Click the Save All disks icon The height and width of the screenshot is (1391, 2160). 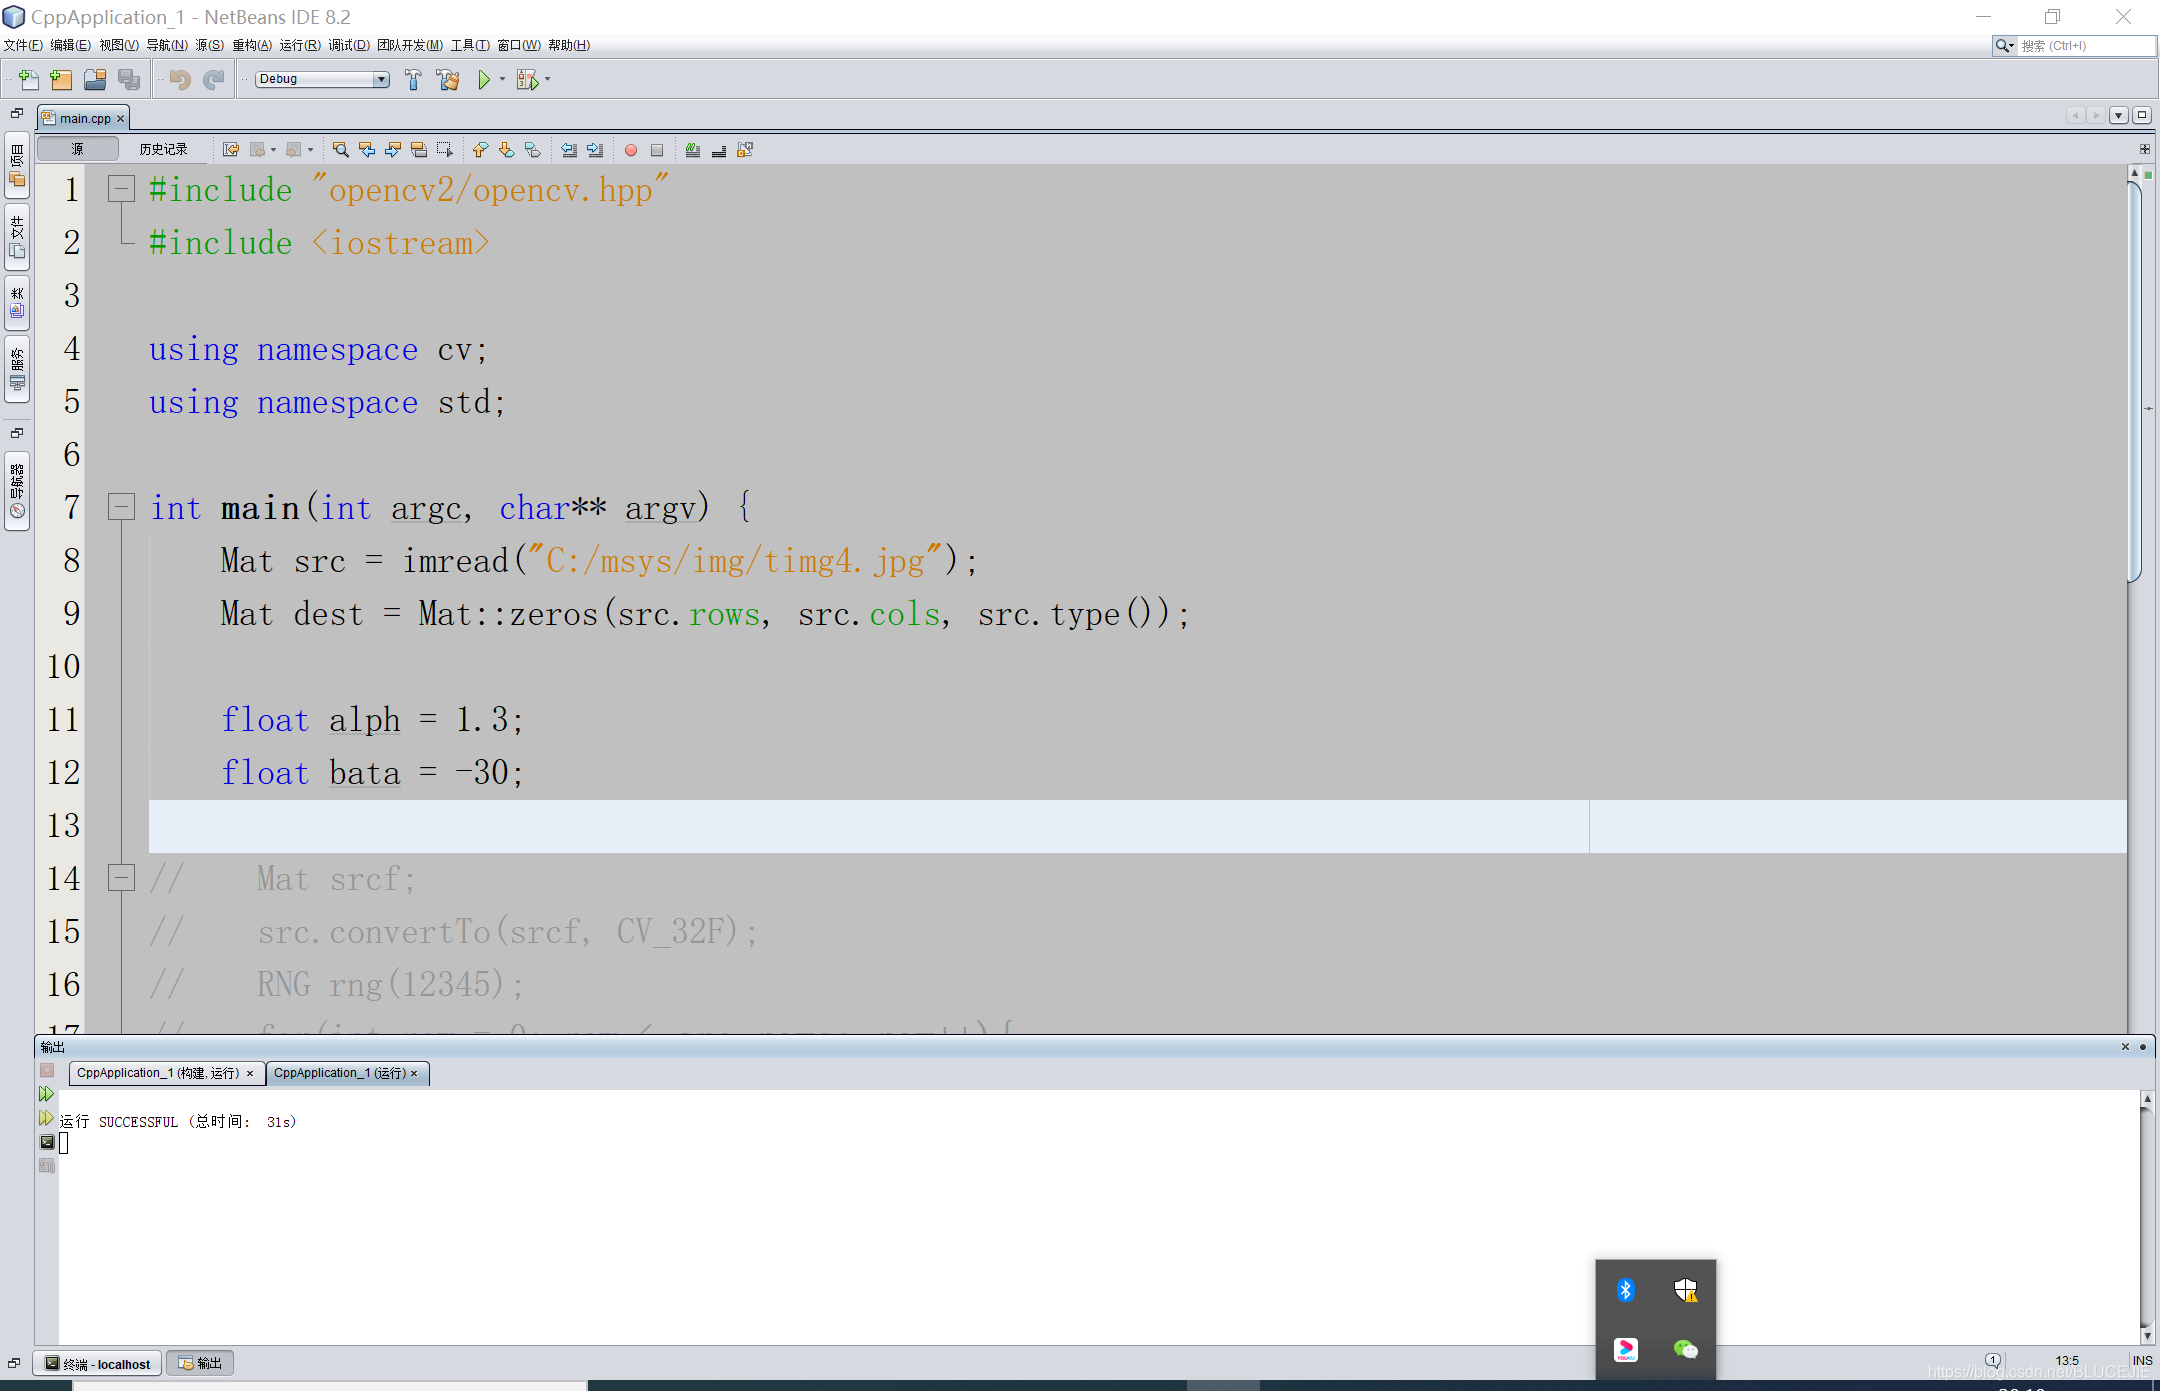129,79
